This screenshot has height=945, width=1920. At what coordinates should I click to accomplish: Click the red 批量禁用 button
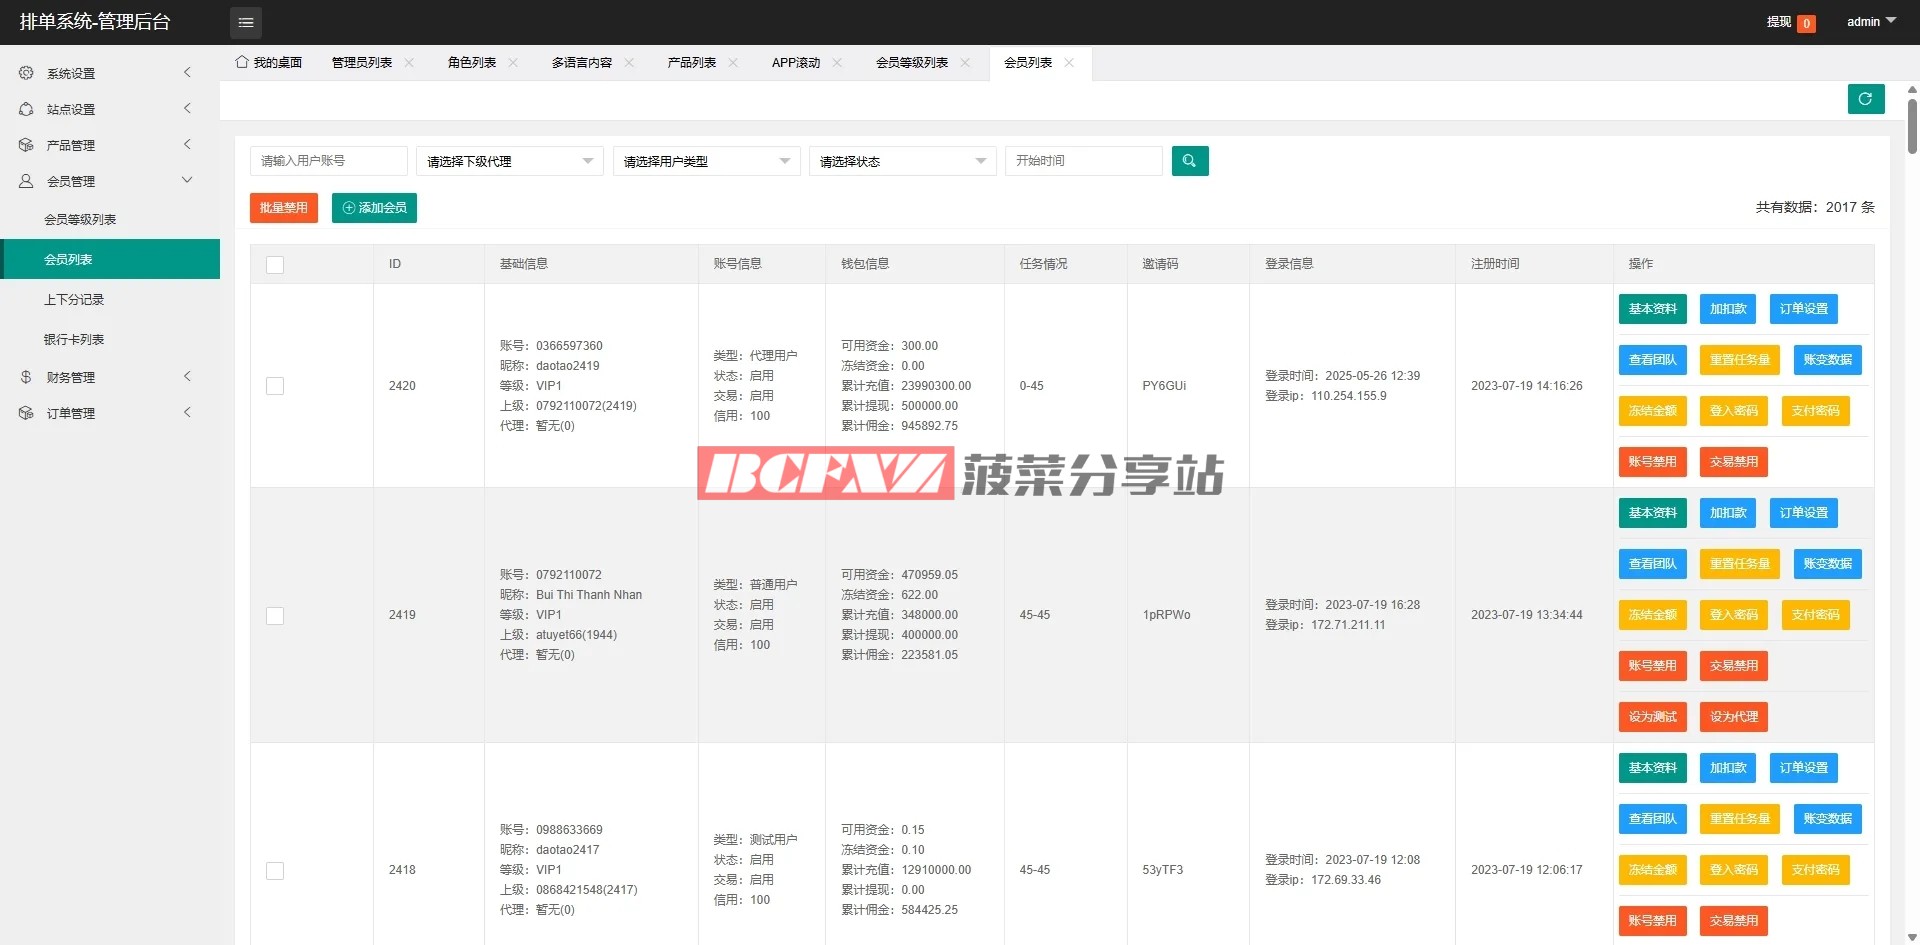(x=283, y=208)
